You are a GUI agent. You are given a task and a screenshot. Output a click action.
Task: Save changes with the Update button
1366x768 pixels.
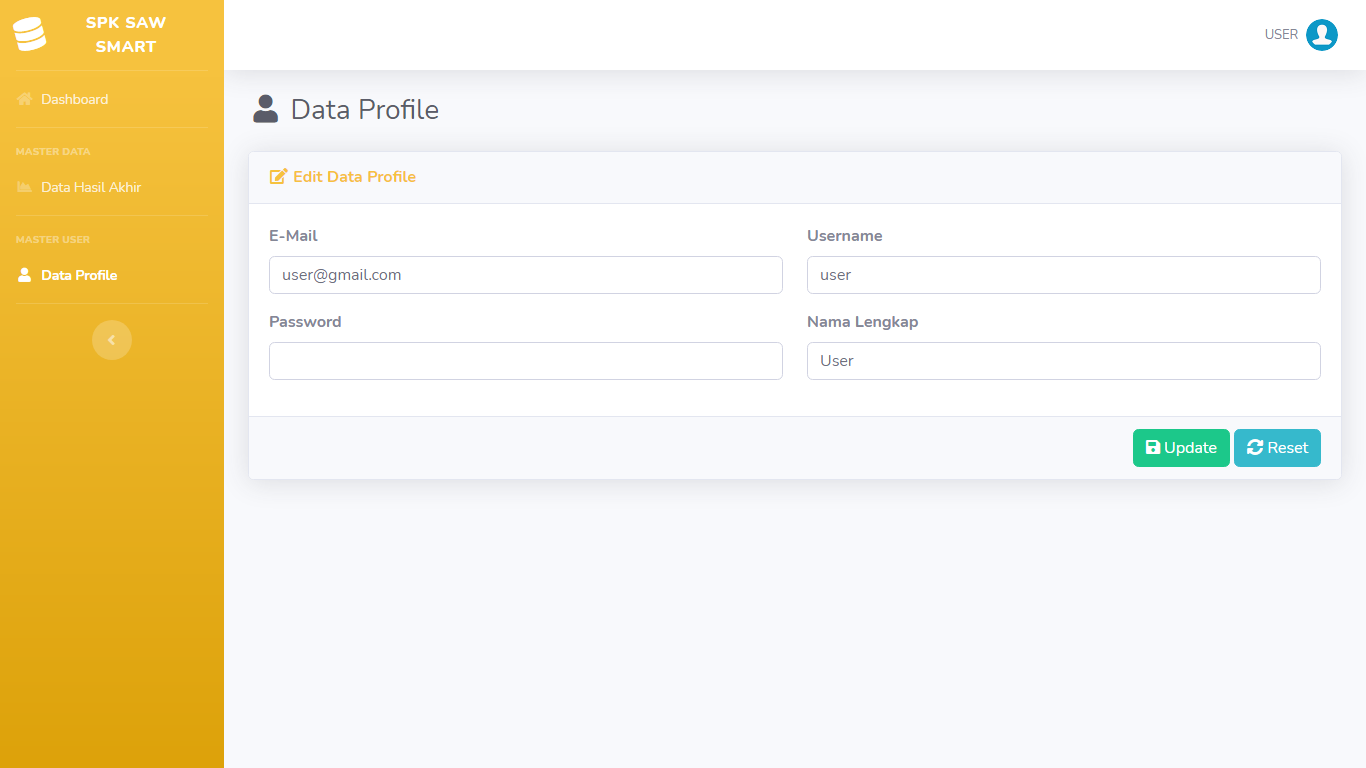1181,448
